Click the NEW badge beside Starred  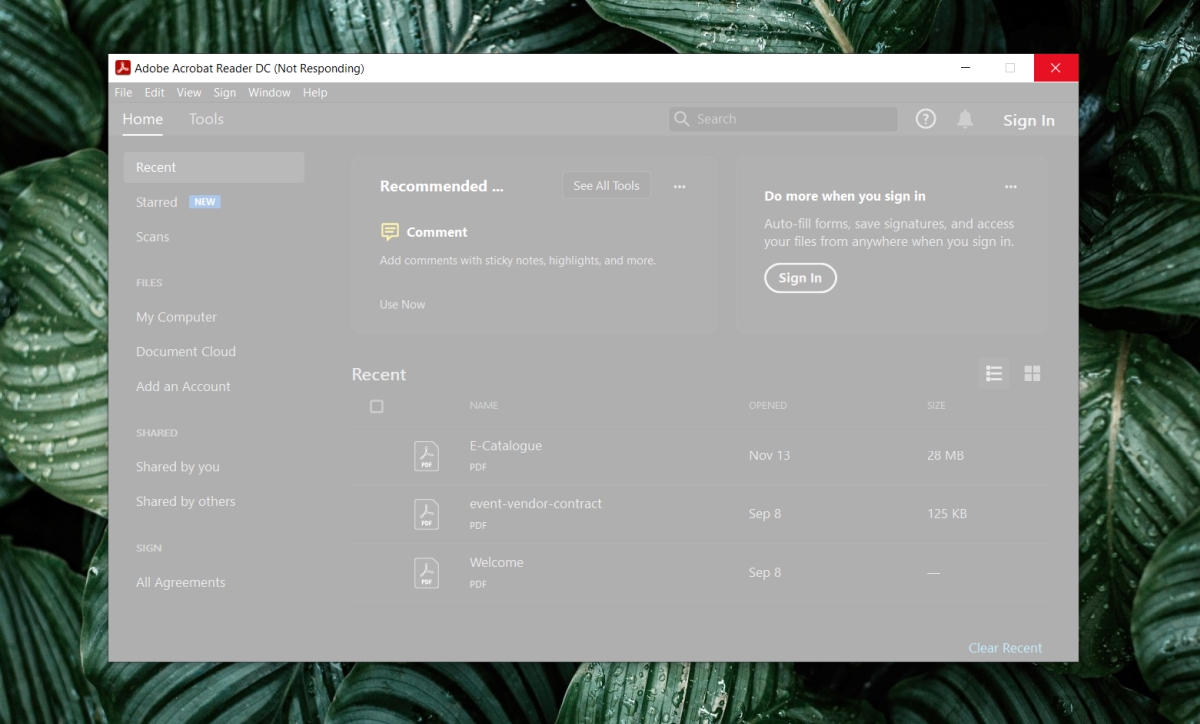205,202
